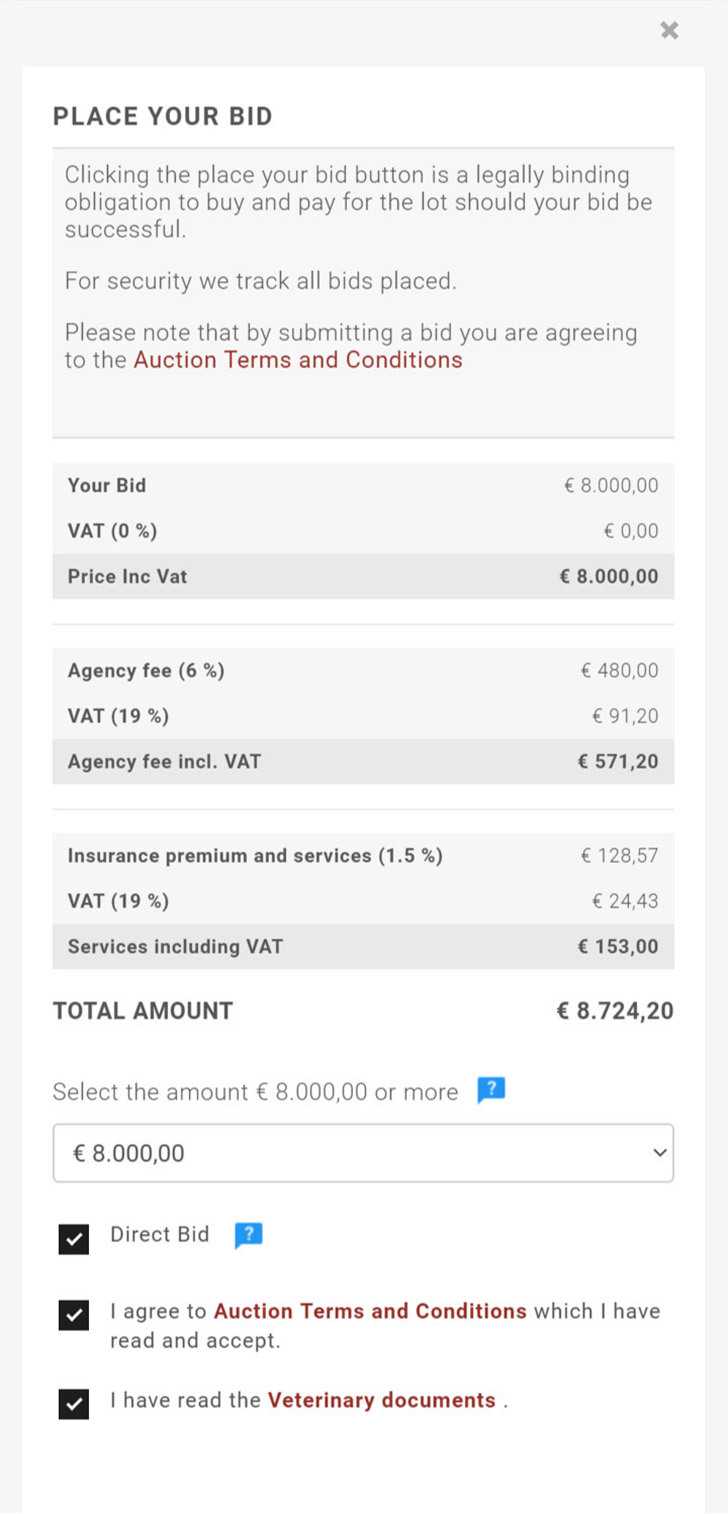This screenshot has width=728, height=1514.
Task: Expand the bid amount dropdown arrow
Action: click(x=659, y=1153)
